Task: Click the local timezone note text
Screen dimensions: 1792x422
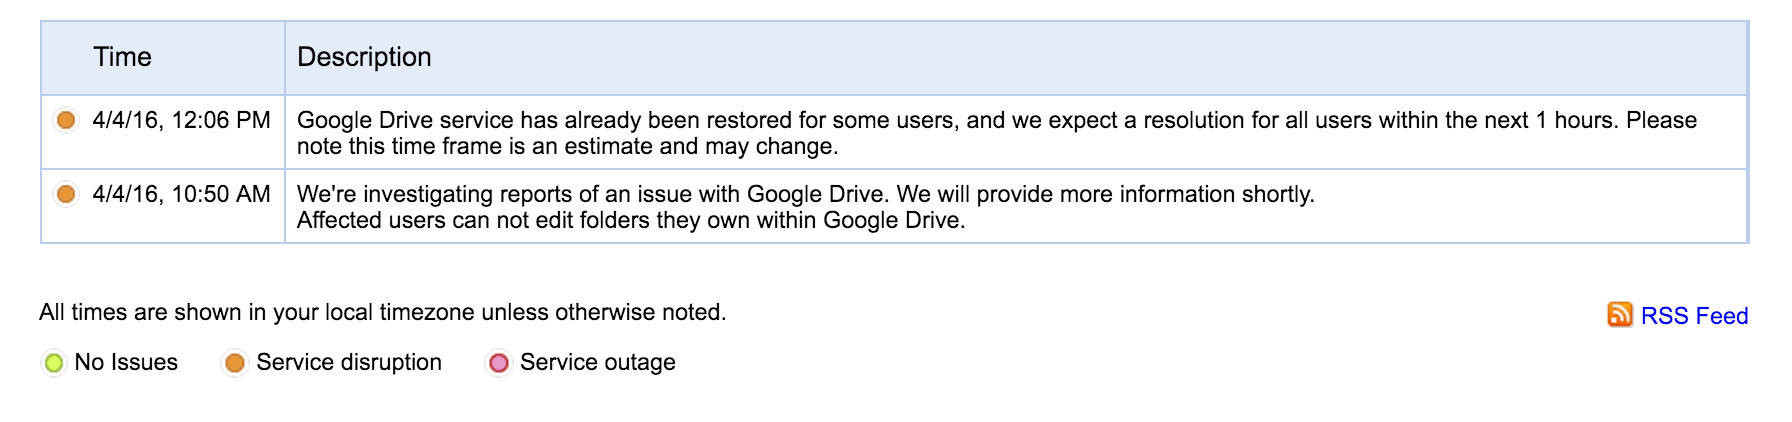Action: pyautogui.click(x=382, y=312)
